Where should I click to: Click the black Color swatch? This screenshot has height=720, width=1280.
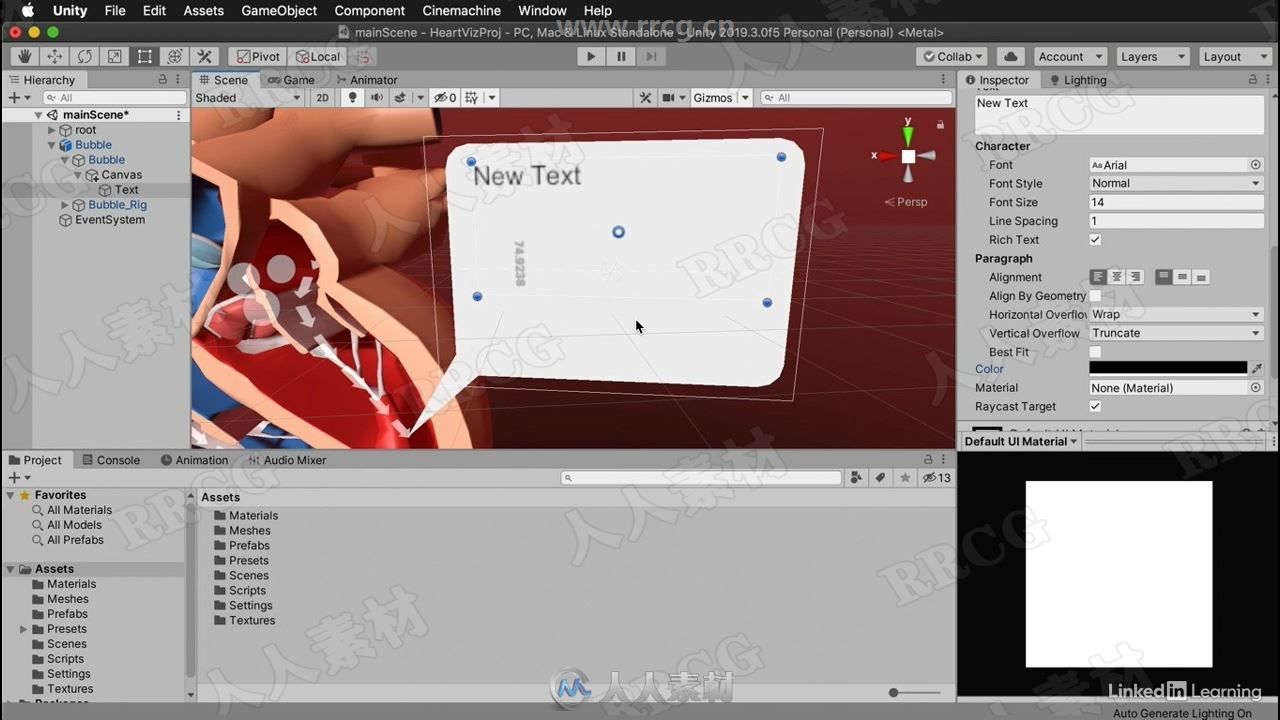1168,369
